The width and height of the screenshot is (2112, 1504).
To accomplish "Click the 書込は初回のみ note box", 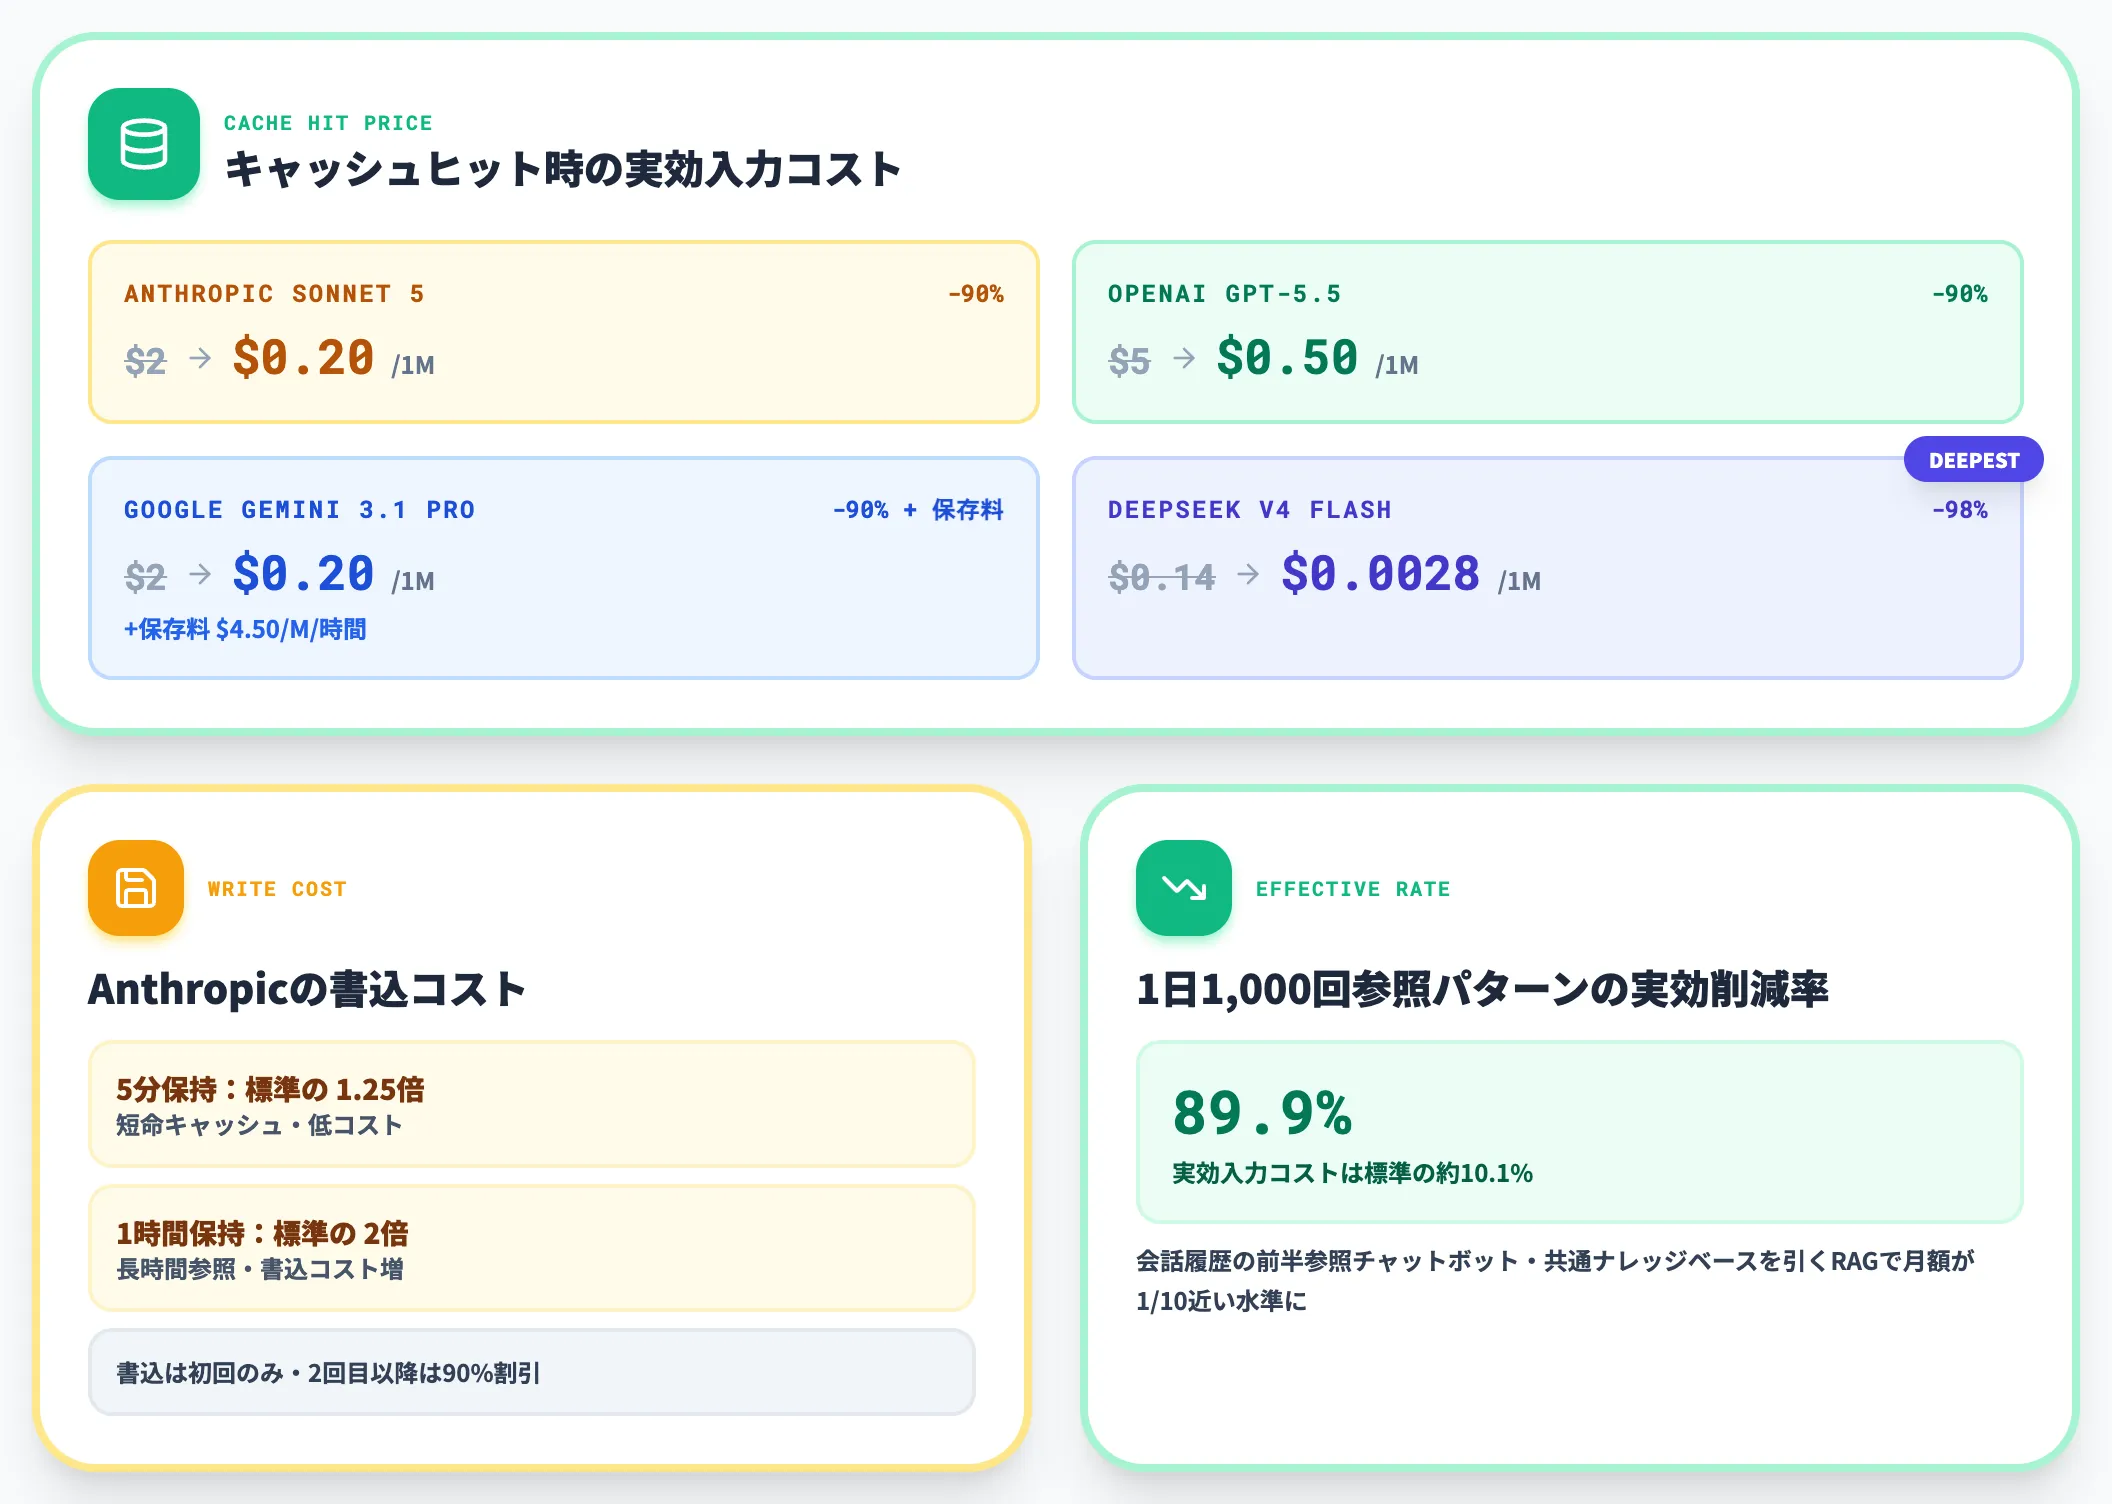I will tap(532, 1372).
